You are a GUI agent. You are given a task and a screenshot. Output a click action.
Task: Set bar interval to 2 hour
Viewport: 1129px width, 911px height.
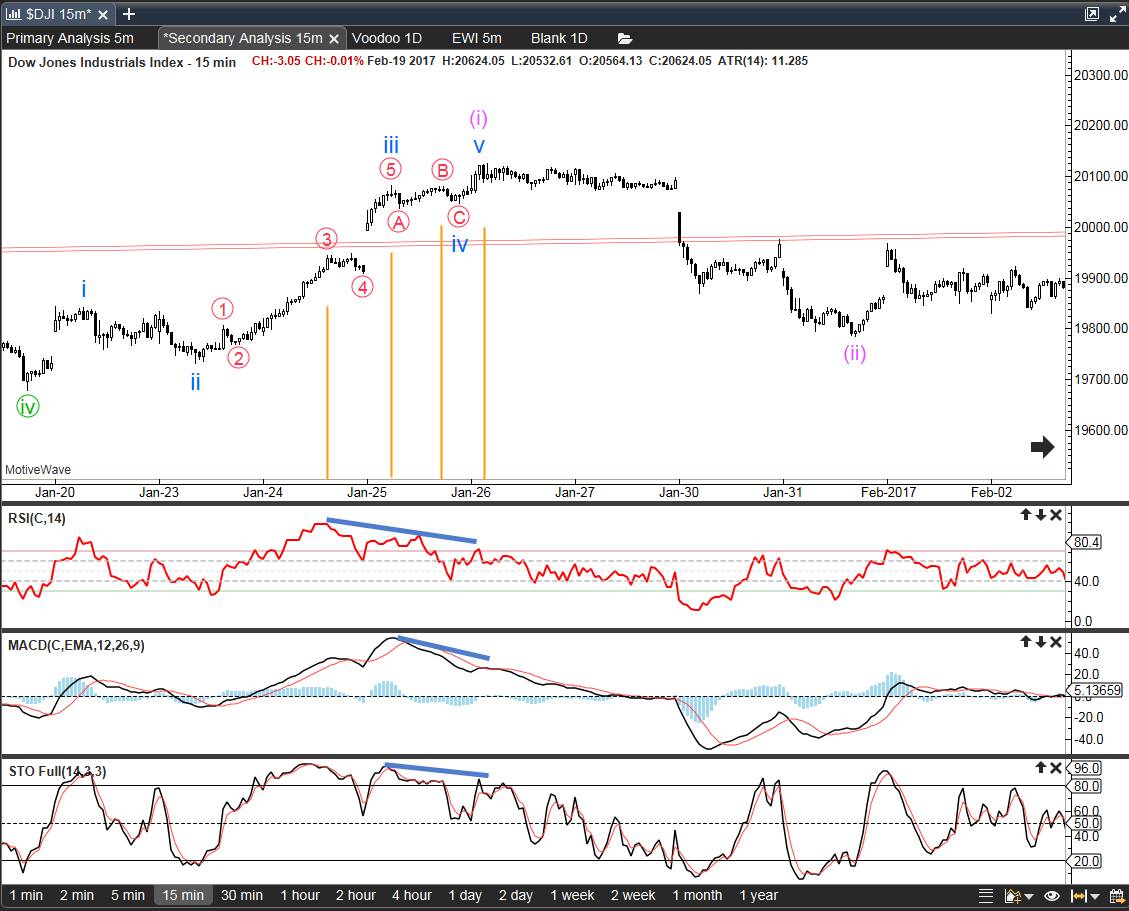coord(356,895)
